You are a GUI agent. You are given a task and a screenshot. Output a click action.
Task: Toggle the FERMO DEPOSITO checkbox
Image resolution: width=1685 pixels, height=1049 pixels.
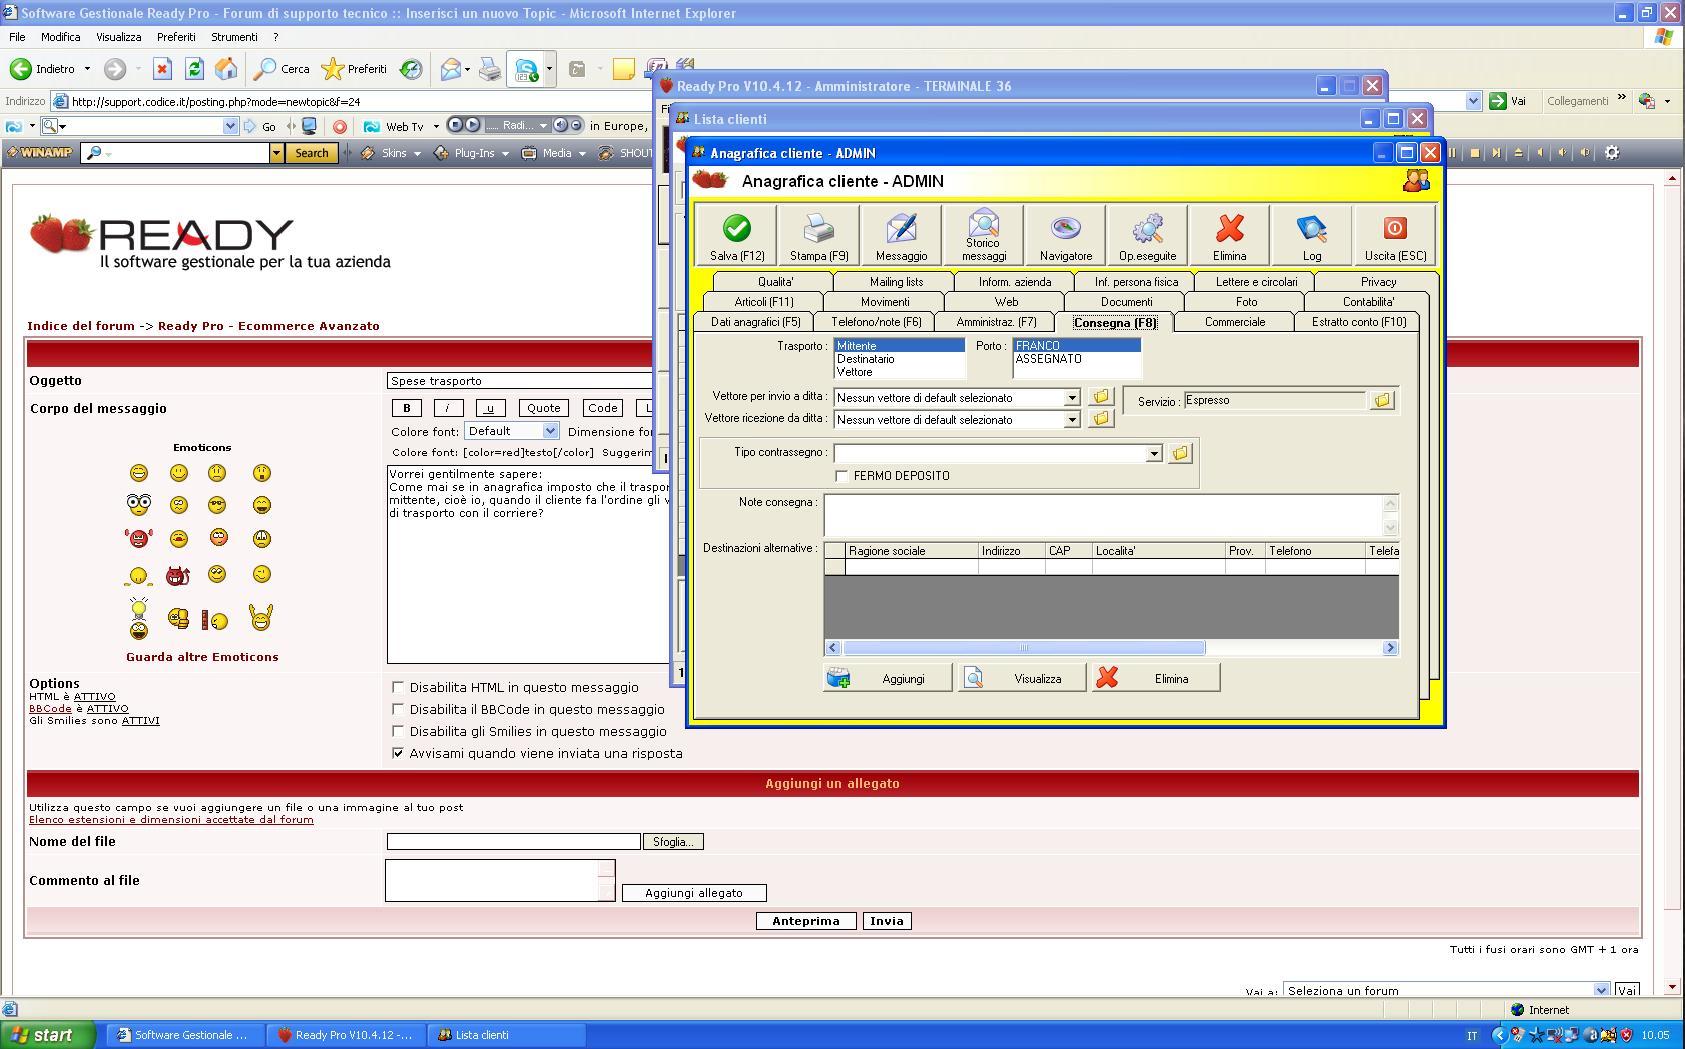point(842,476)
